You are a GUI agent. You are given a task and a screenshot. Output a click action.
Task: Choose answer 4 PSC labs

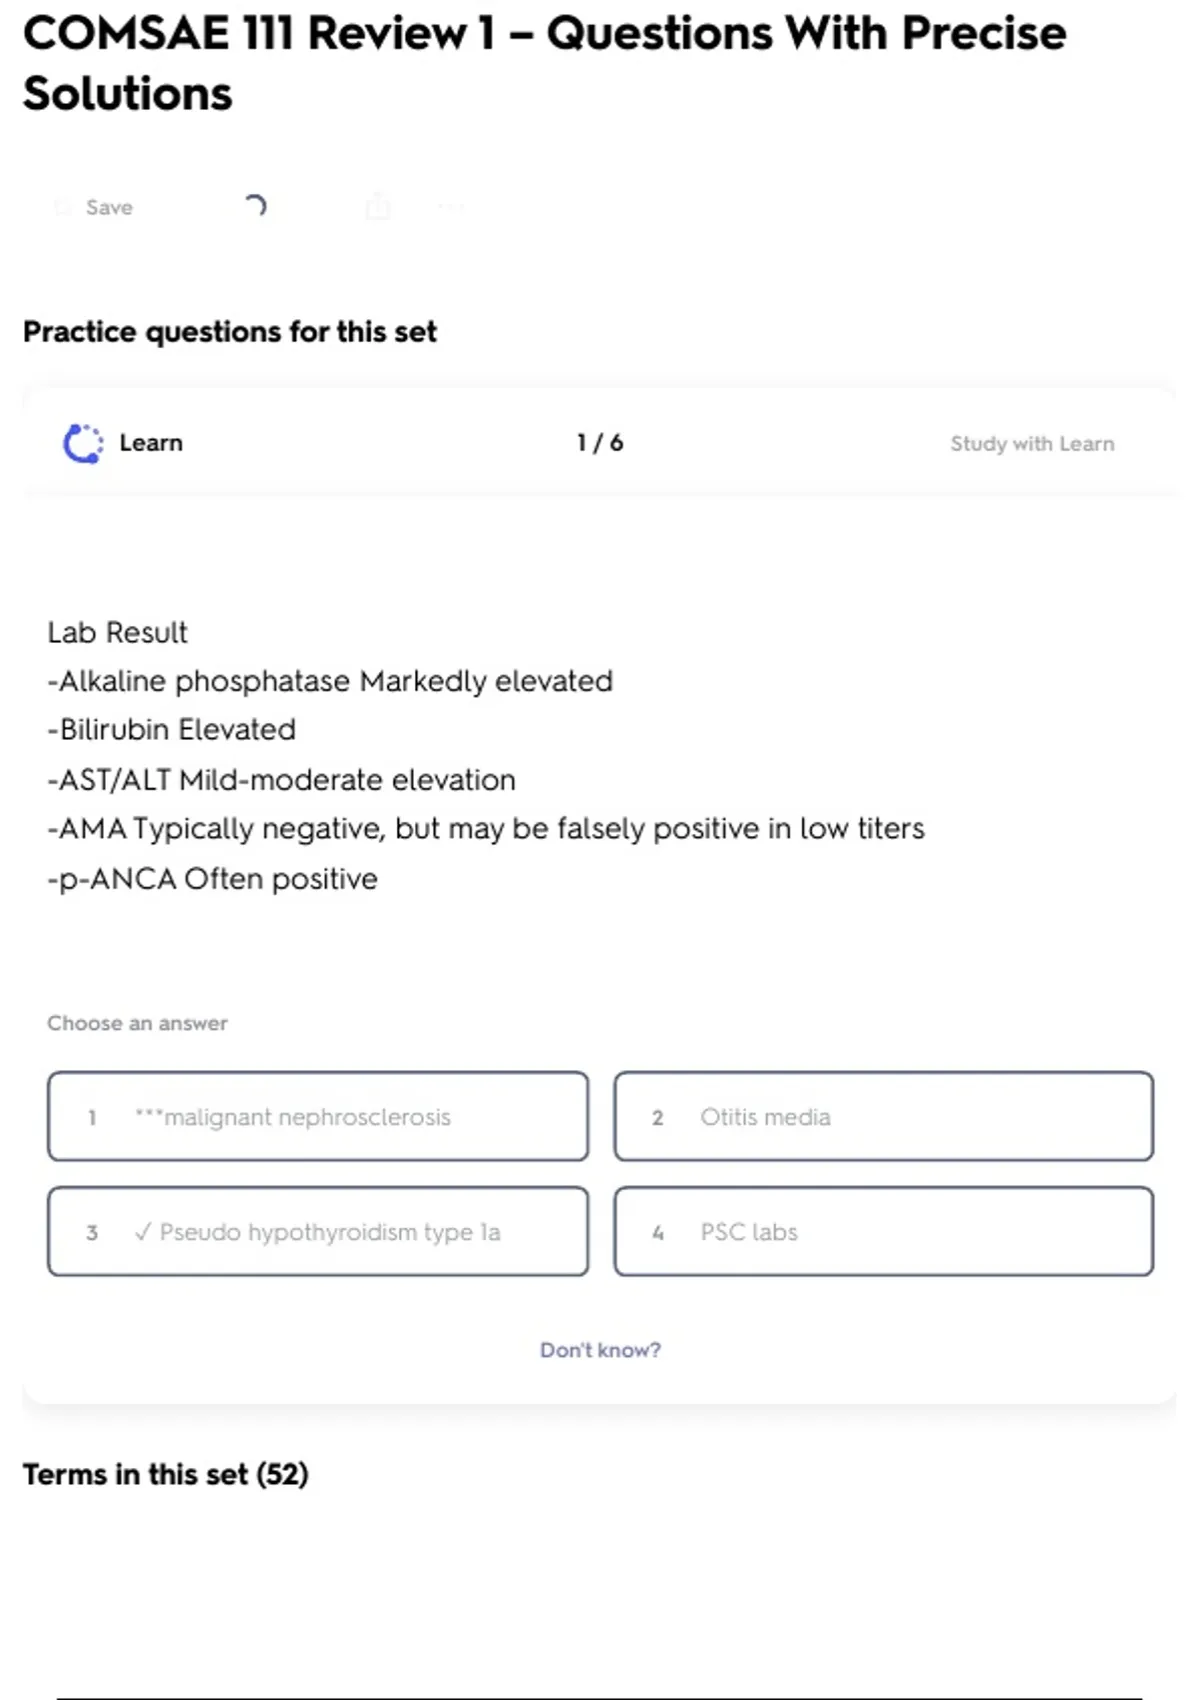884,1232
